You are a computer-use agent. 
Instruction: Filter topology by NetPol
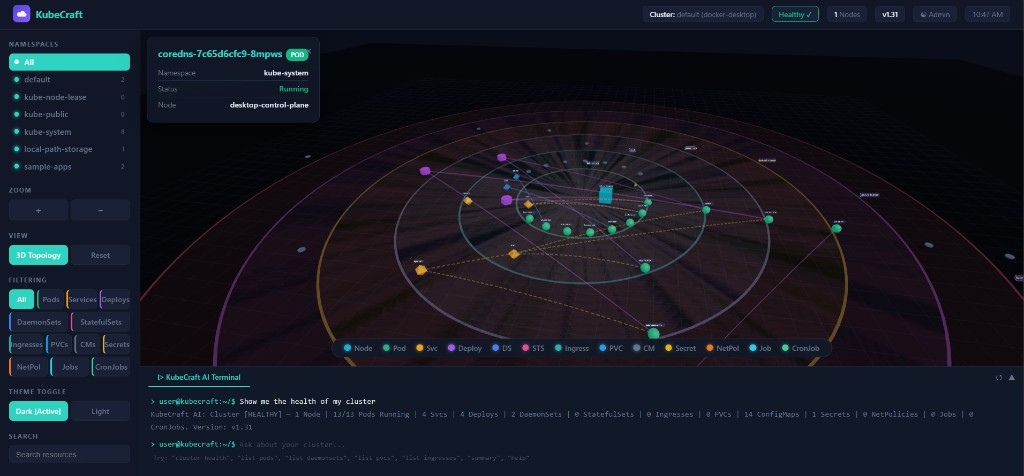(28, 367)
